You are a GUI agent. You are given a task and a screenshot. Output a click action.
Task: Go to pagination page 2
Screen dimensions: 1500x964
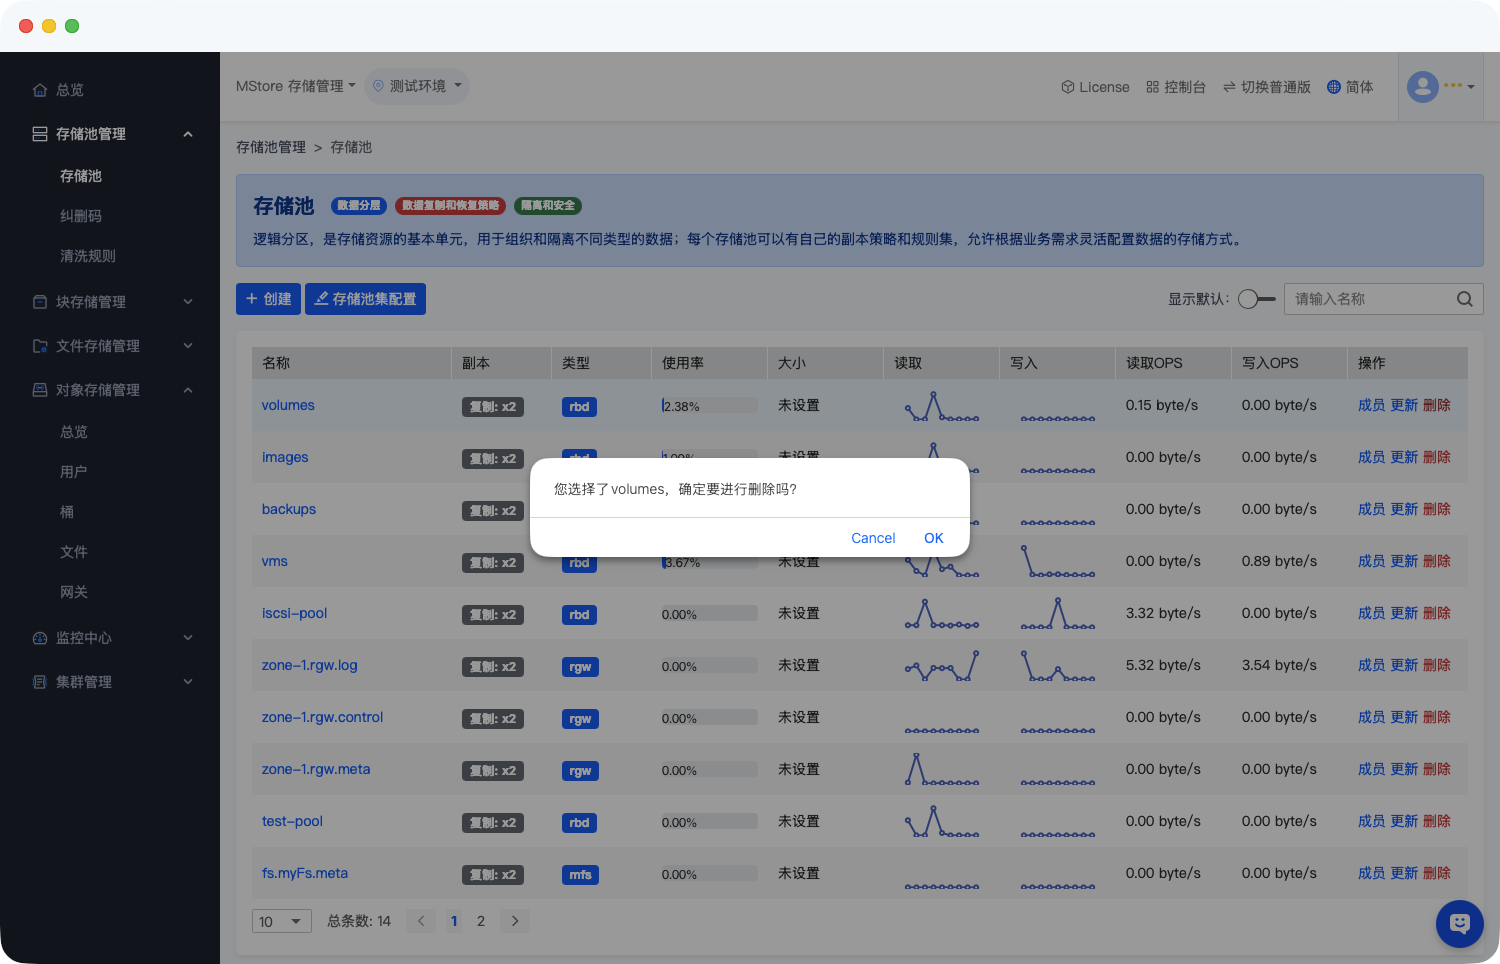pos(481,921)
